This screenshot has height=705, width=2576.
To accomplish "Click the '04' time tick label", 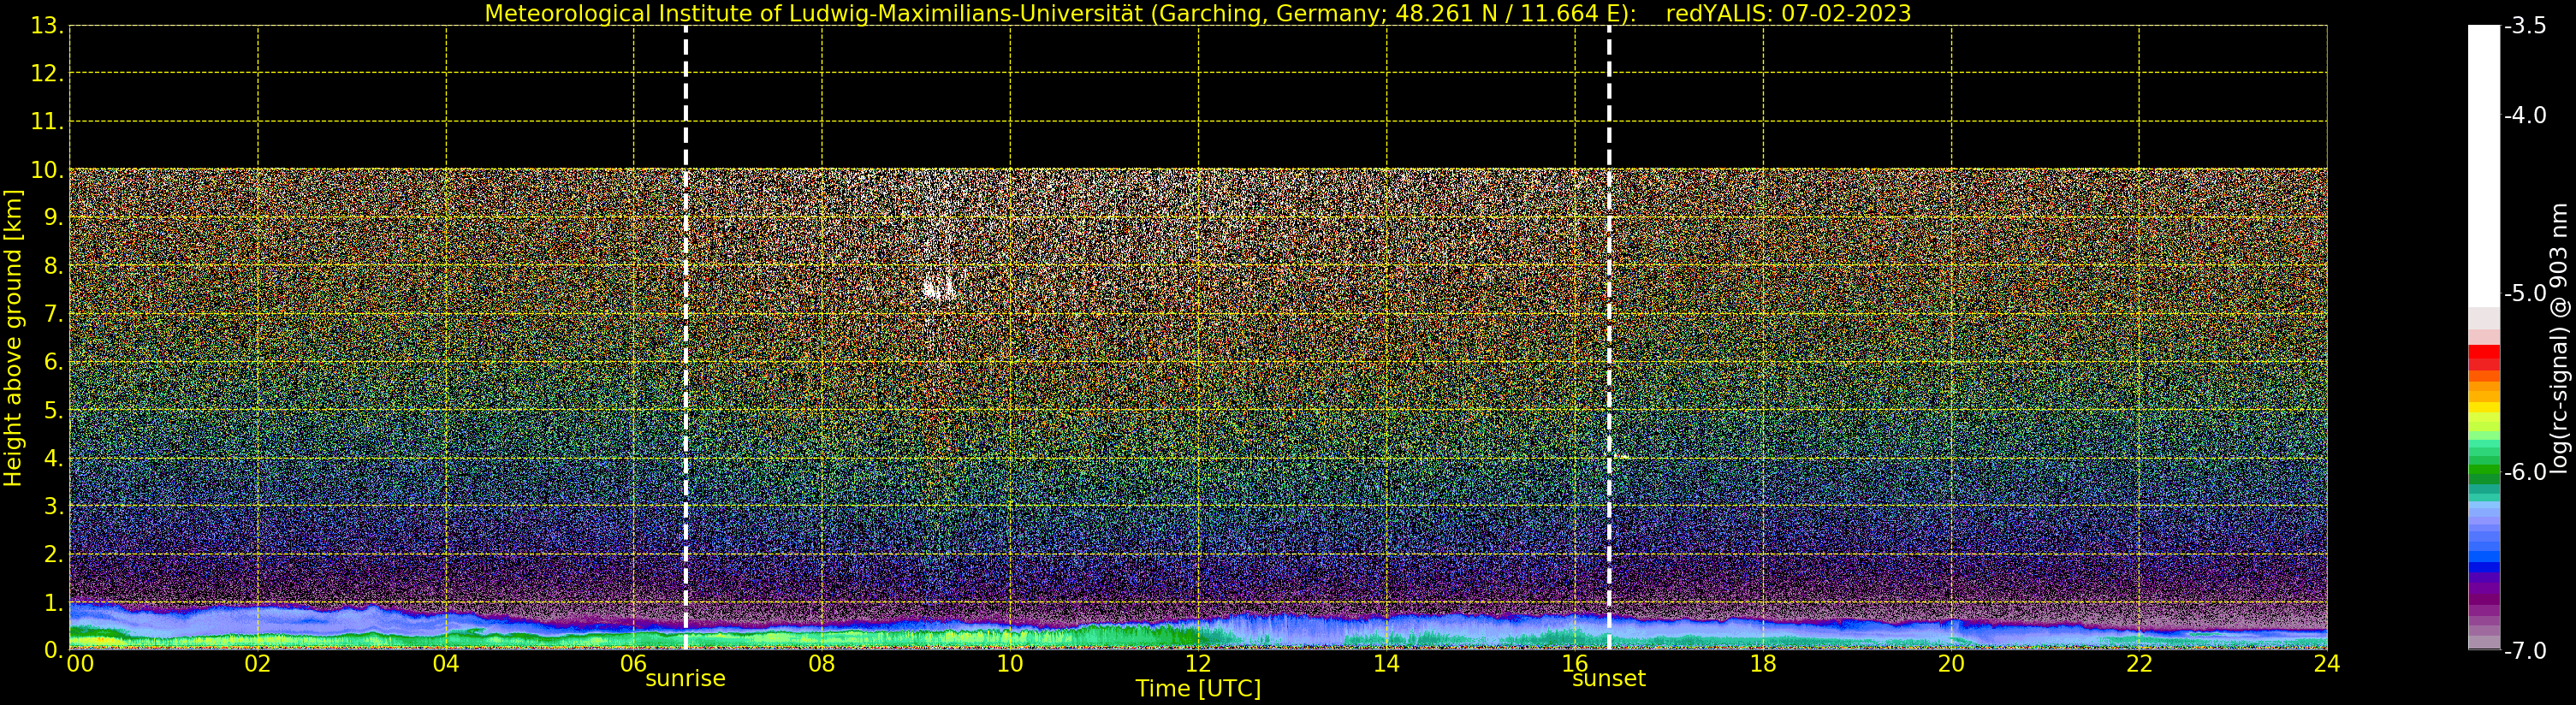I will click(x=446, y=664).
